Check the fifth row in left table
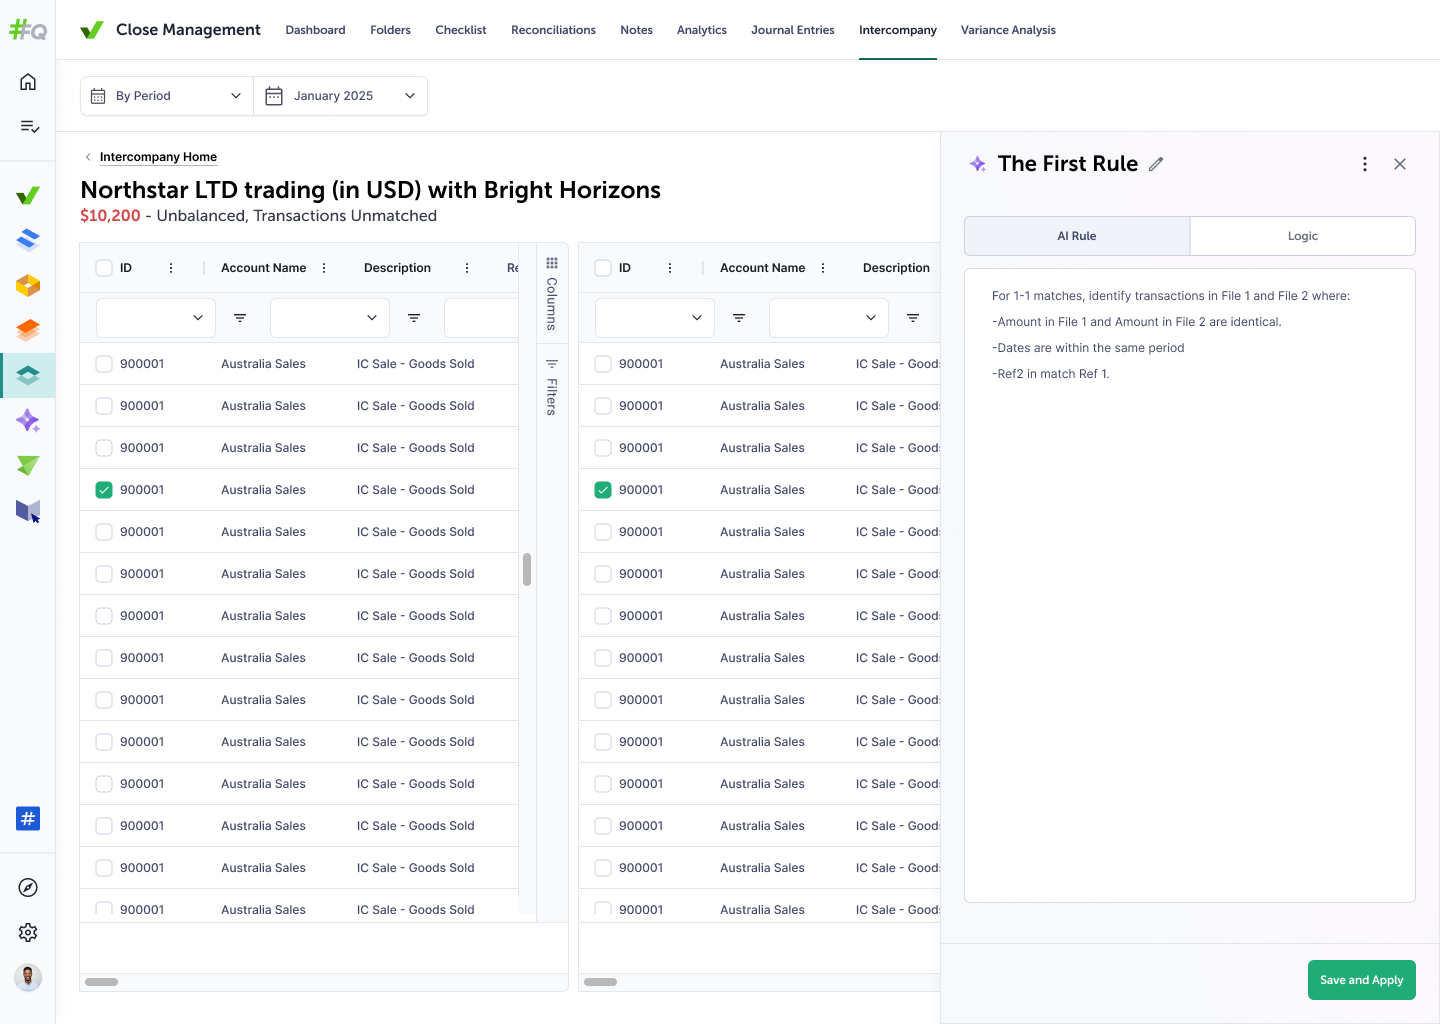The image size is (1440, 1024). click(x=104, y=532)
